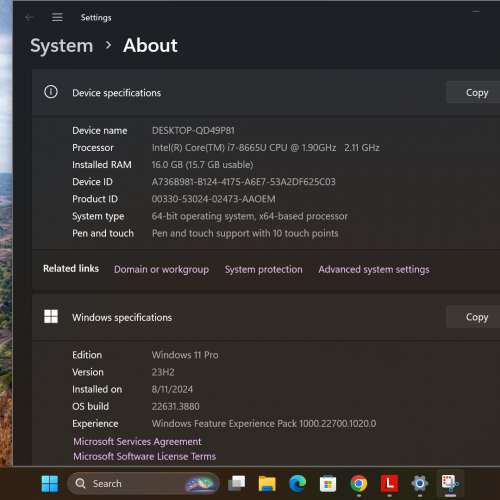
Task: Select the version value 23H2
Action: click(x=163, y=372)
